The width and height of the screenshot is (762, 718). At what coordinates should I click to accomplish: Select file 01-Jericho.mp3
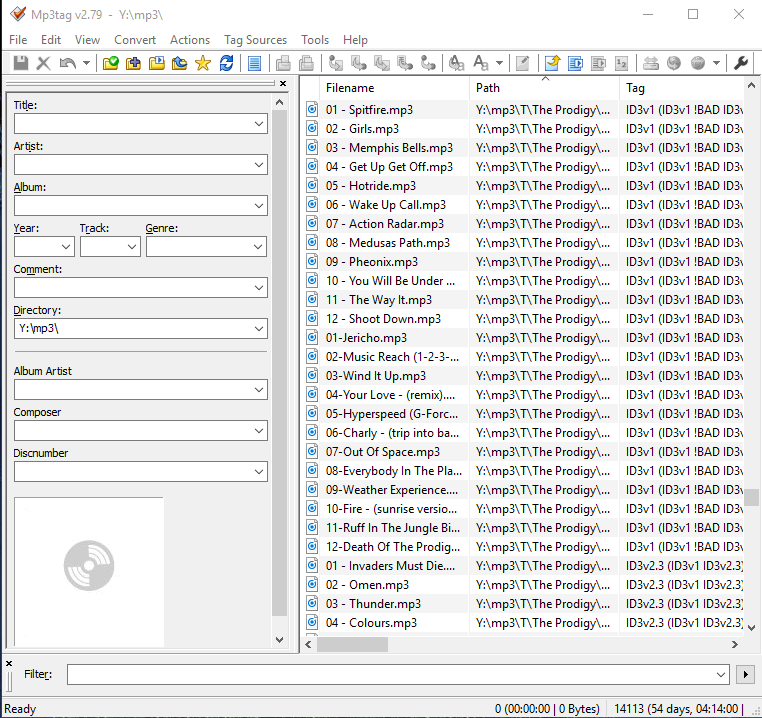point(366,338)
